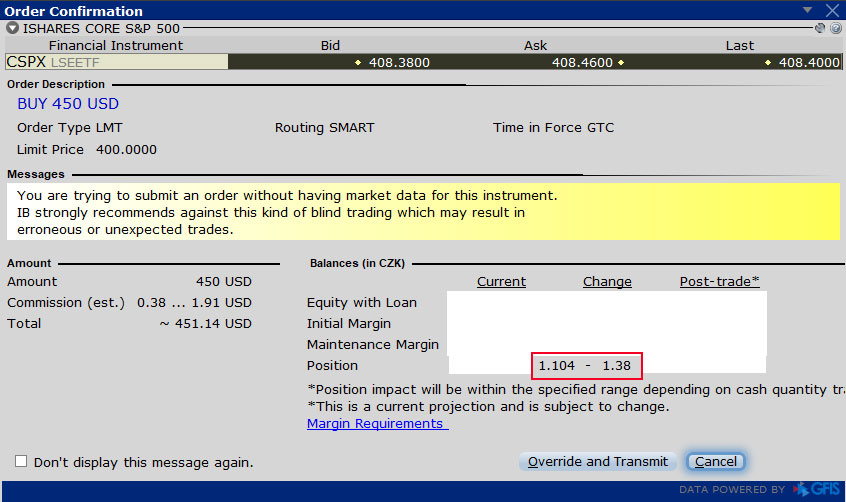Click the last price 408.4000
846x502 pixels.
809,63
